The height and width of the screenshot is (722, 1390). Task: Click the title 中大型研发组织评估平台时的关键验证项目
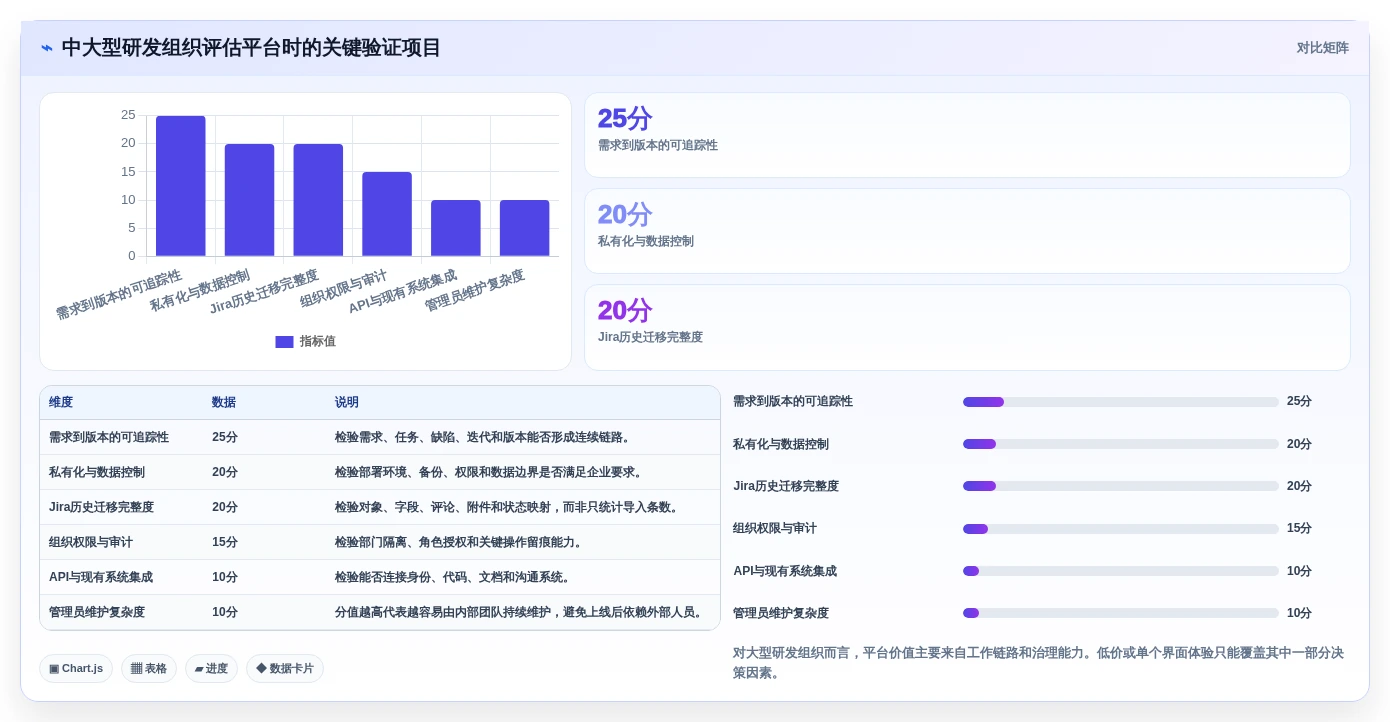click(x=251, y=48)
